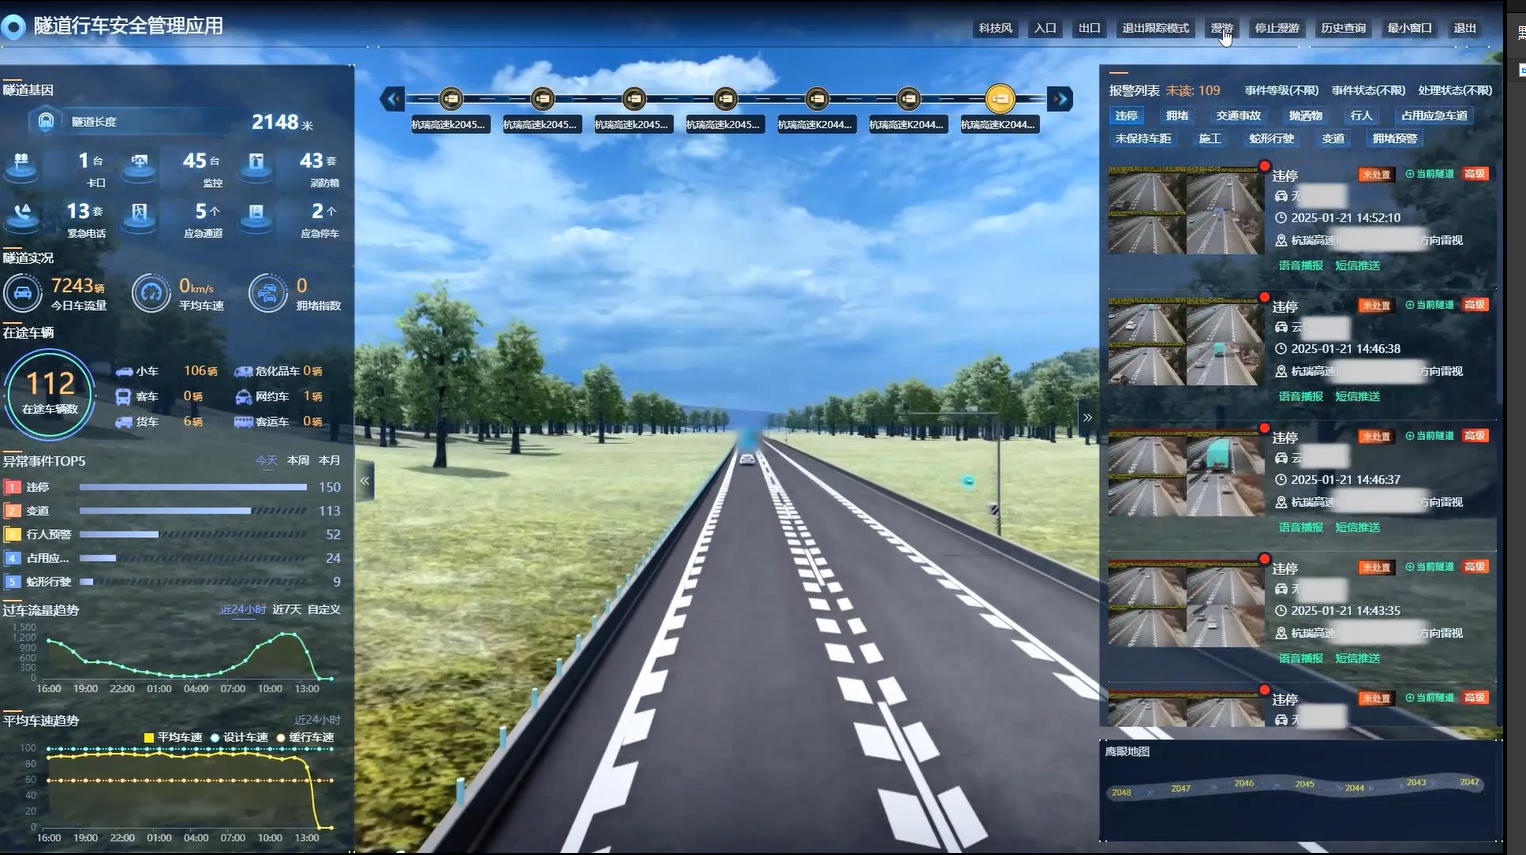Open the 处理状态(不限) filter dropdown
The width and height of the screenshot is (1526, 855).
pyautogui.click(x=1454, y=90)
